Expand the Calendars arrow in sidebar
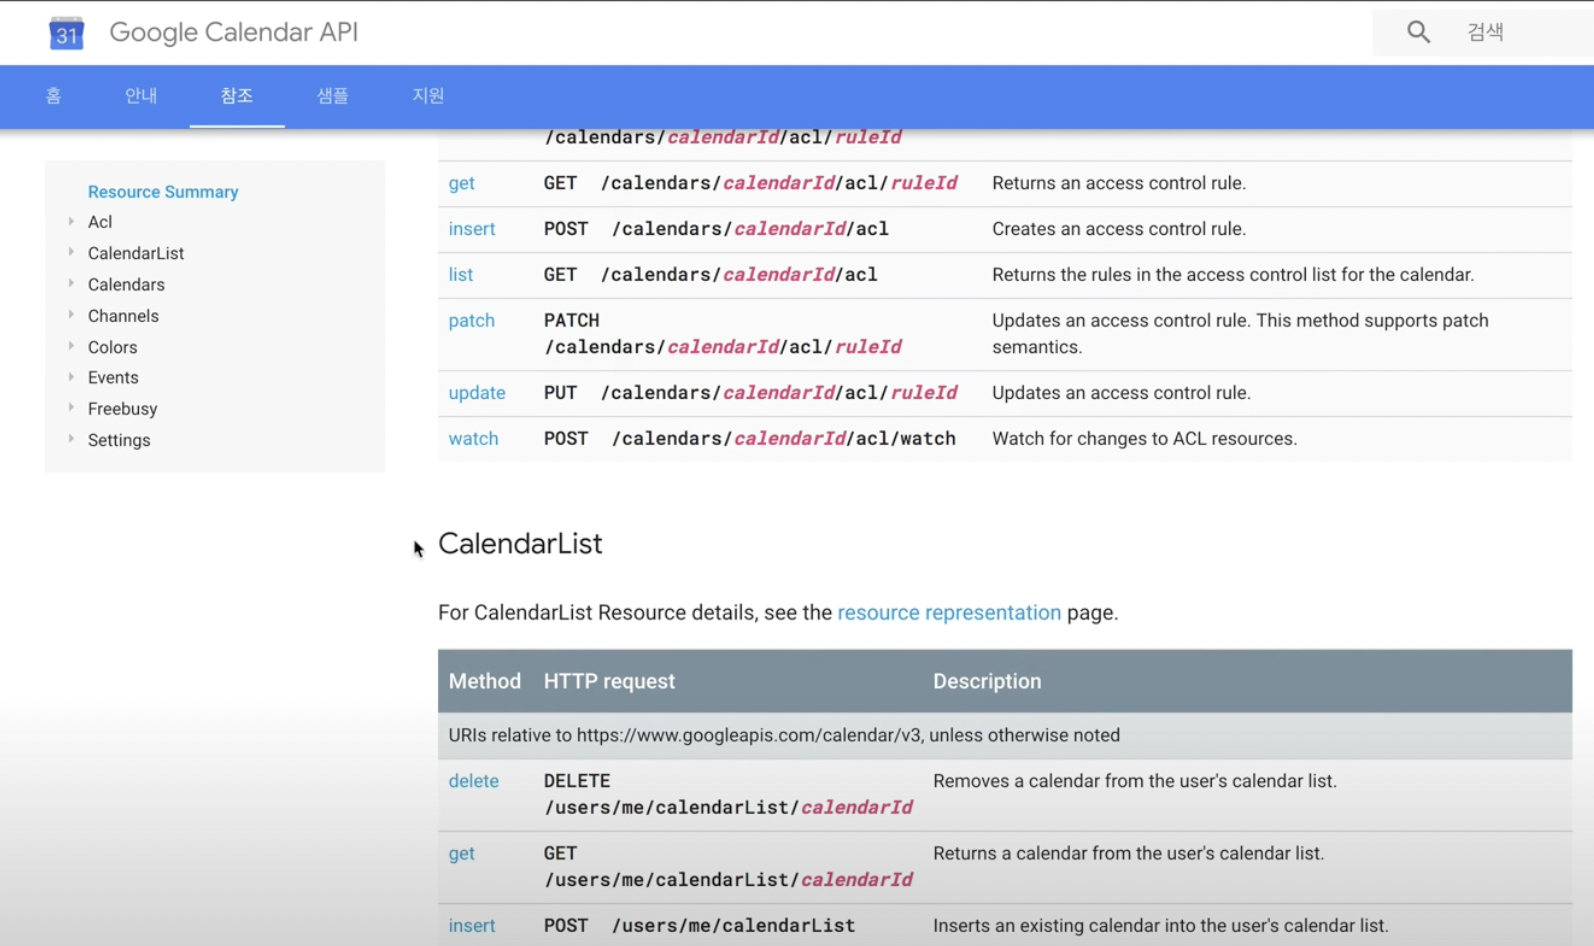 tap(71, 284)
